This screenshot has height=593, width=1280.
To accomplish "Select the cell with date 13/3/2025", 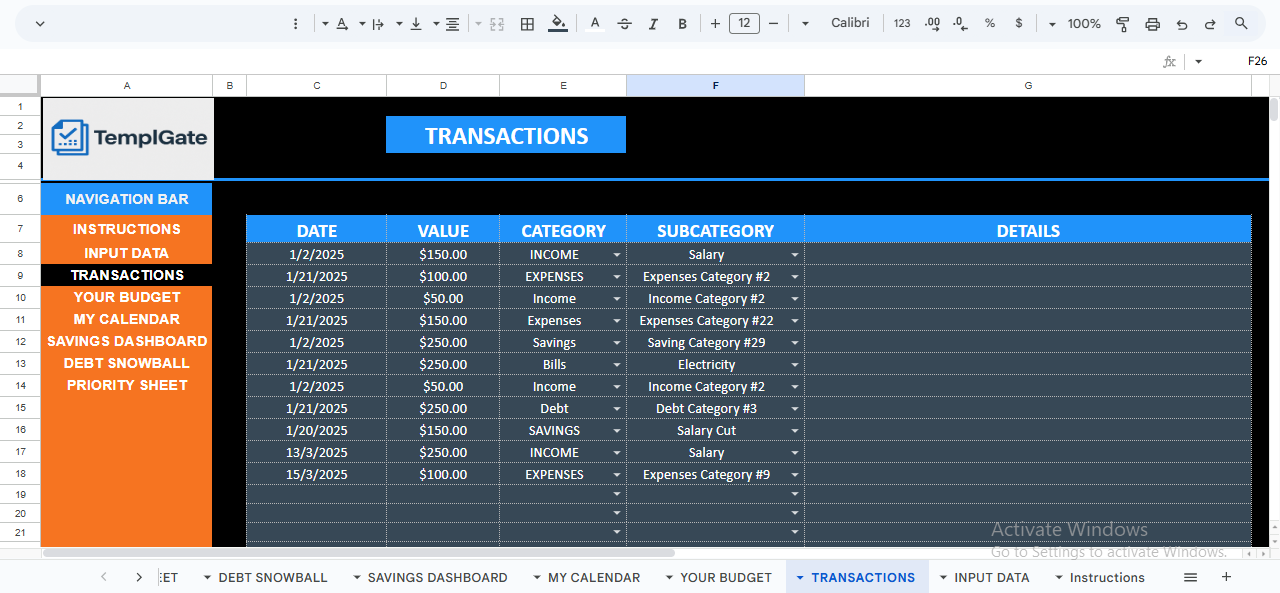I will coord(317,453).
